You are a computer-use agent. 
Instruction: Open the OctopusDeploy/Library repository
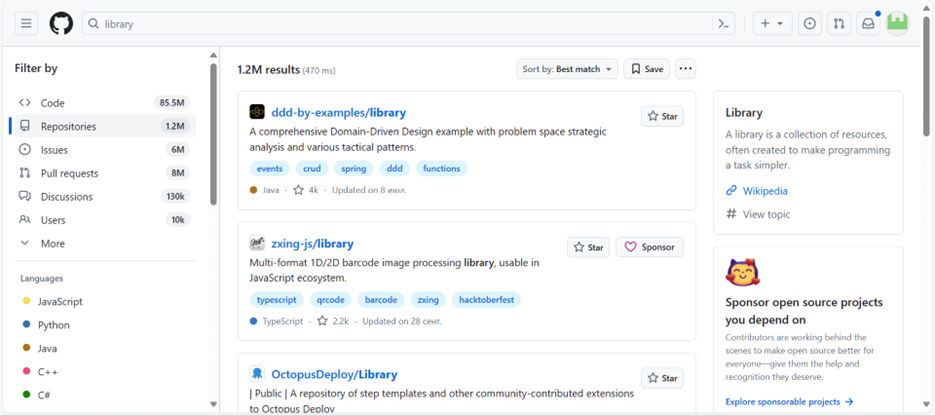click(334, 374)
